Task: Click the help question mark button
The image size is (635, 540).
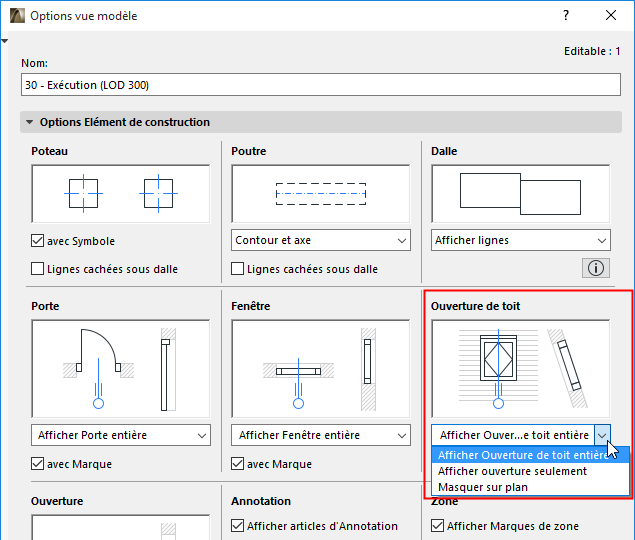Action: click(x=566, y=16)
